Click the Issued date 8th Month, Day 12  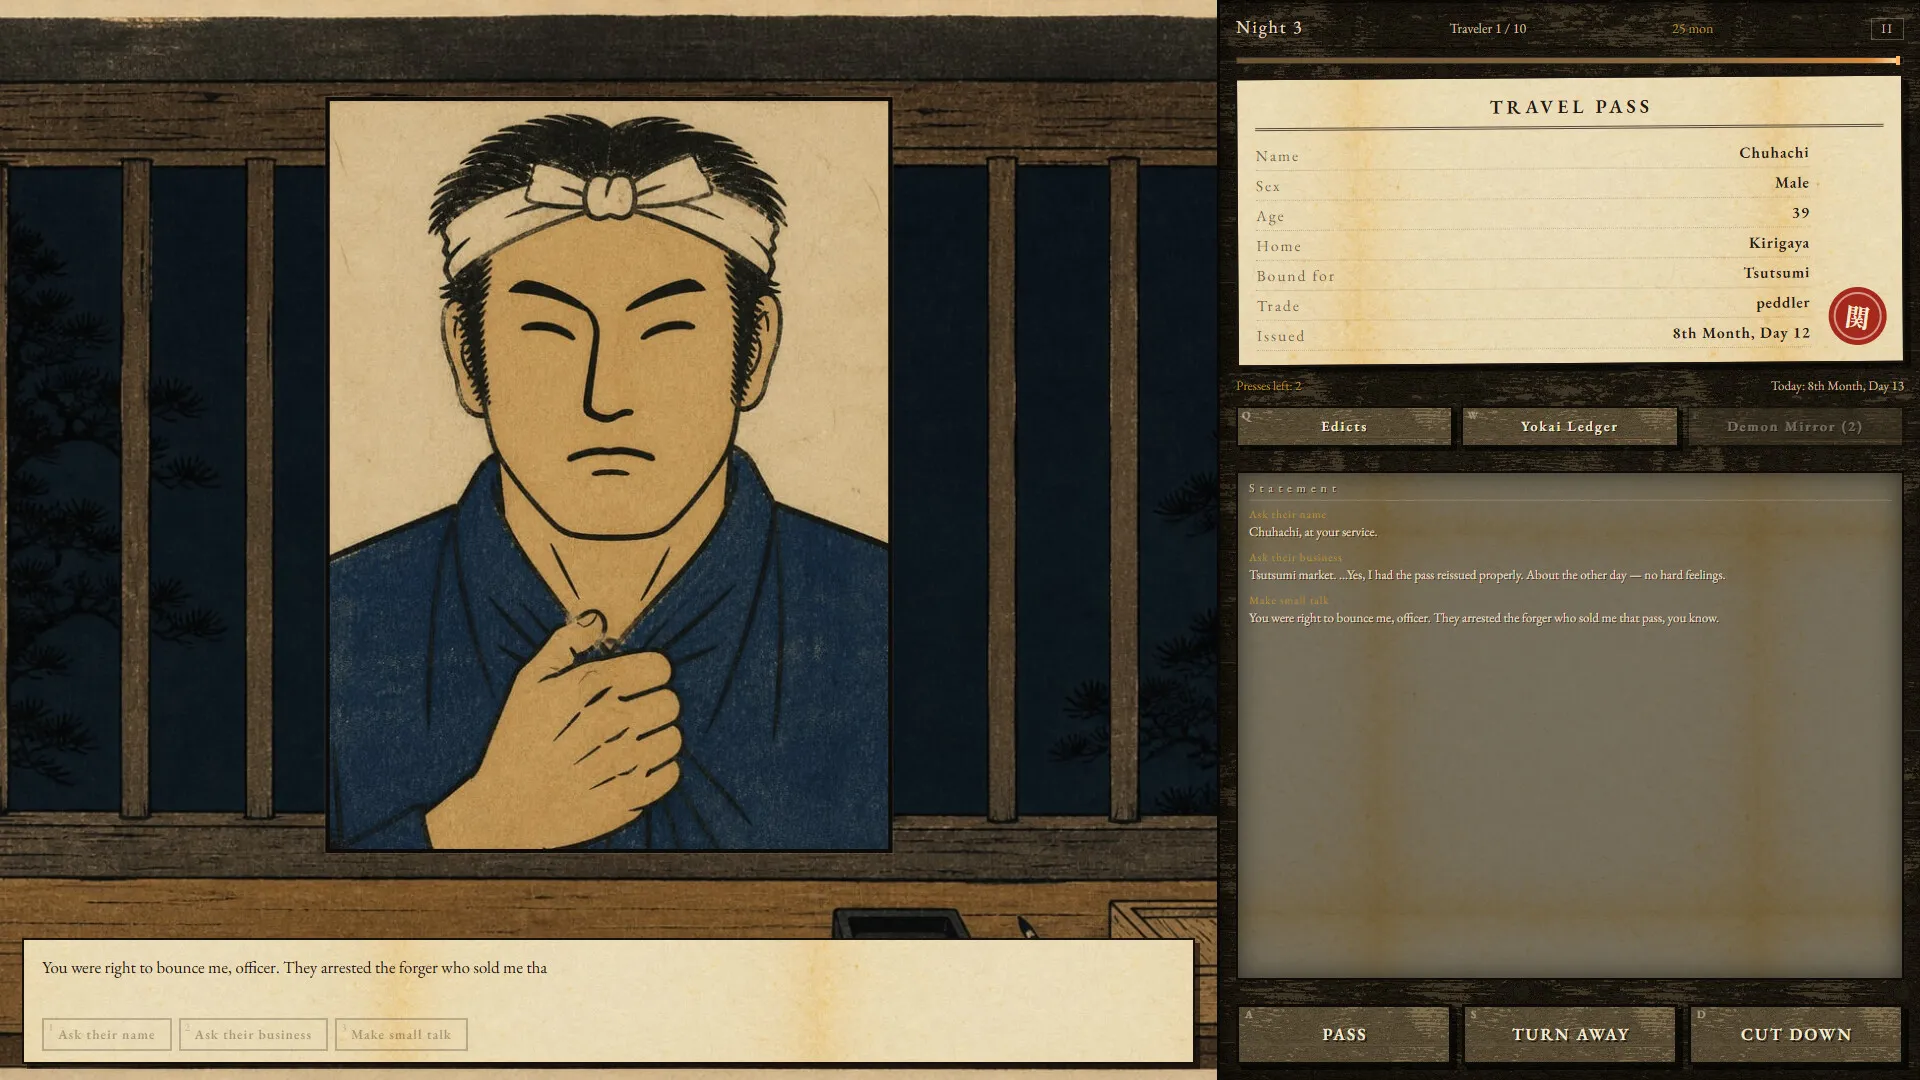coord(1741,333)
